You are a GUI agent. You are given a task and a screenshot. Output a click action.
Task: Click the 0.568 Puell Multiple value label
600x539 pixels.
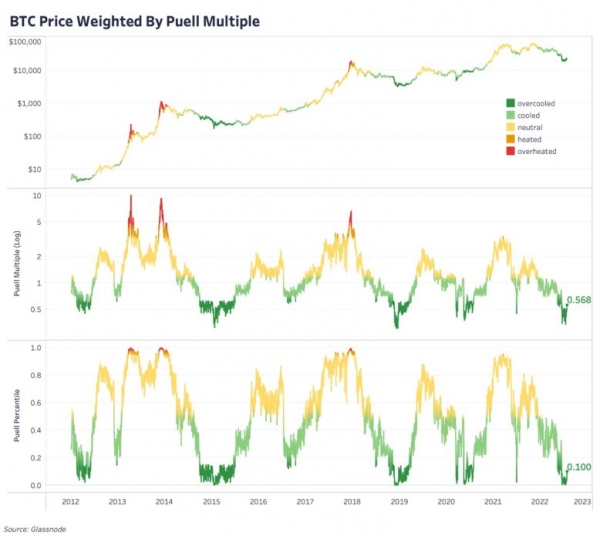(578, 300)
